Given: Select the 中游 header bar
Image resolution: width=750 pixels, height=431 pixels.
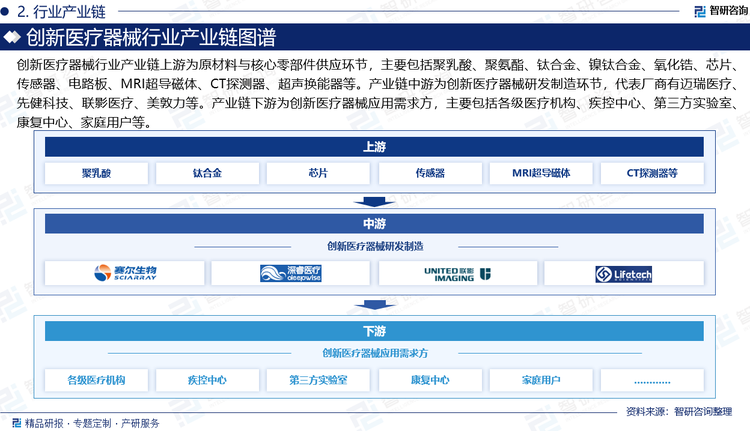Looking at the screenshot, I should (x=374, y=224).
